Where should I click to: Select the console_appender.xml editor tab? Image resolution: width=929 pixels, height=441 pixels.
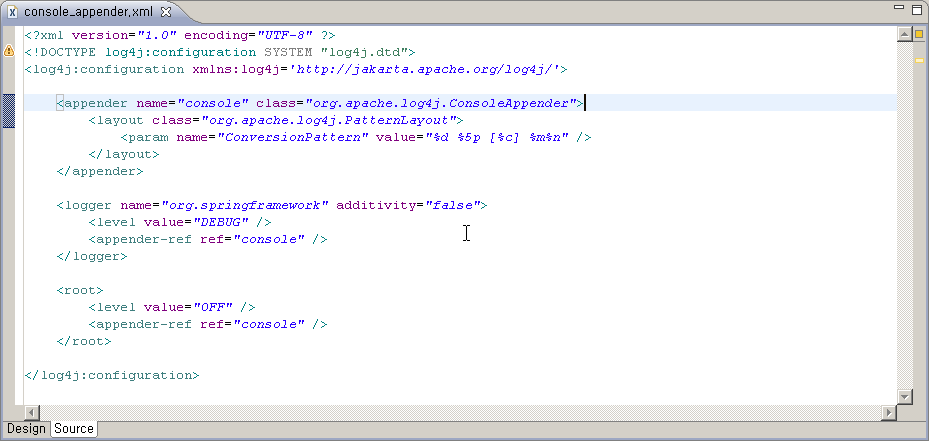[87, 11]
